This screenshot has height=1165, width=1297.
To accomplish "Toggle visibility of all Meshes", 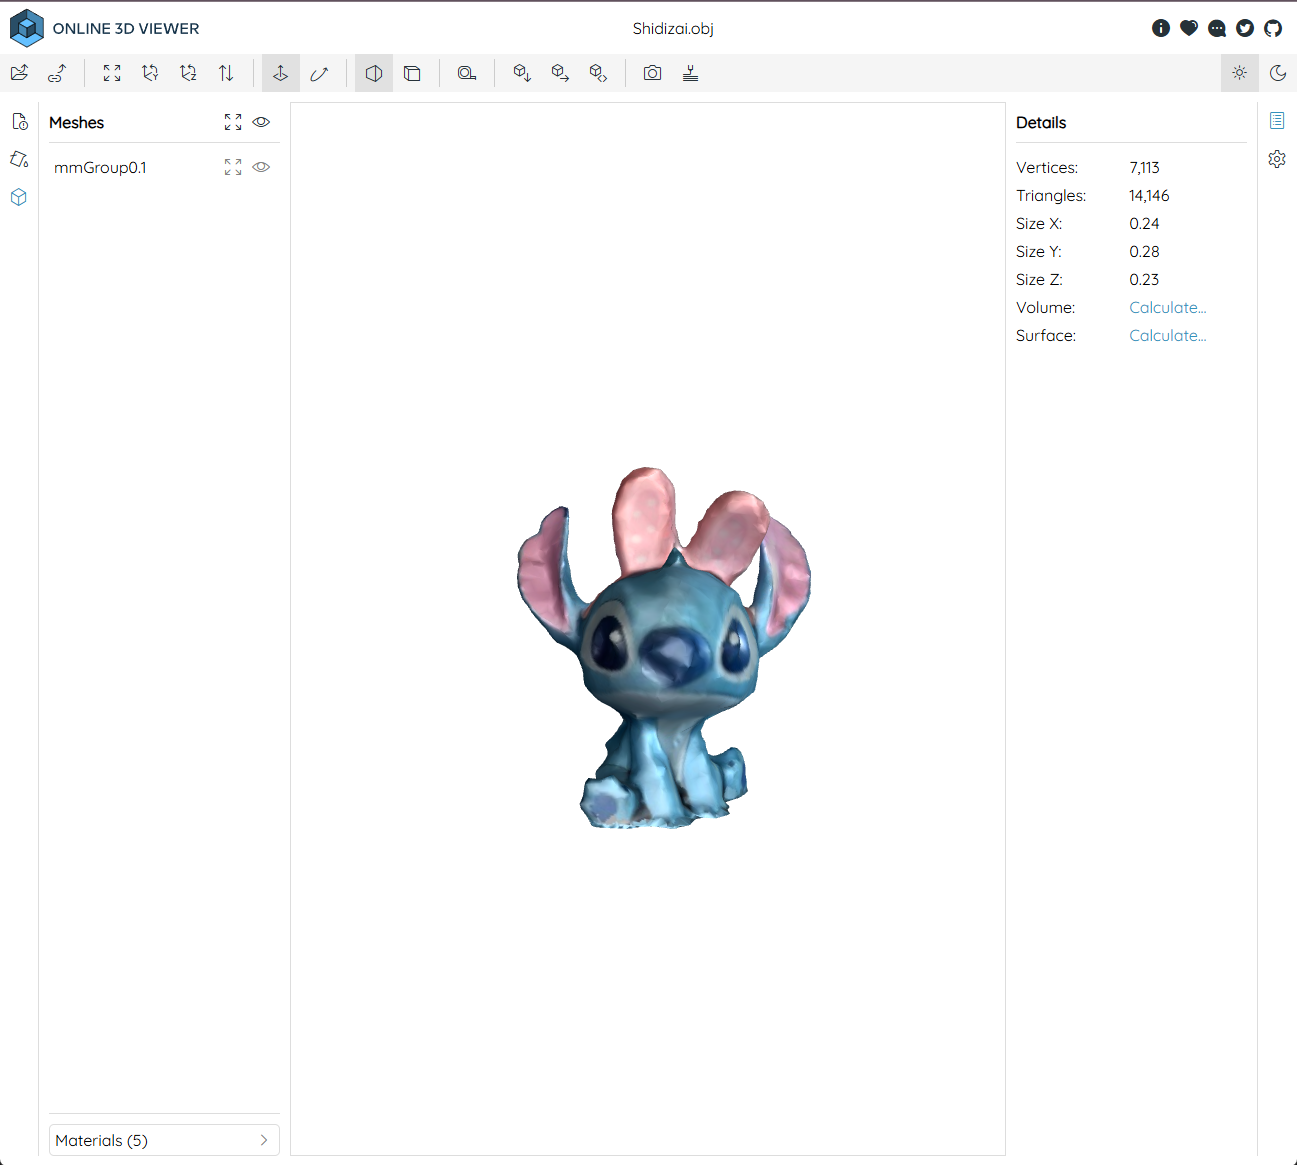I will pyautogui.click(x=261, y=122).
